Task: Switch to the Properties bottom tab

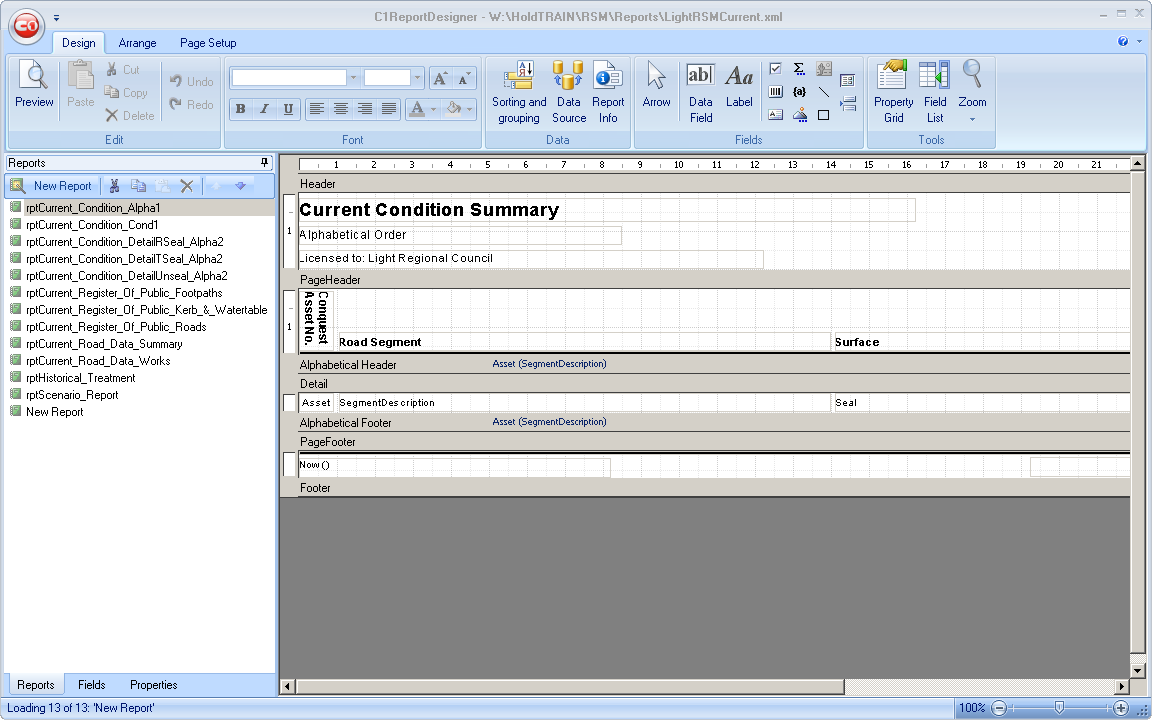Action: [154, 685]
